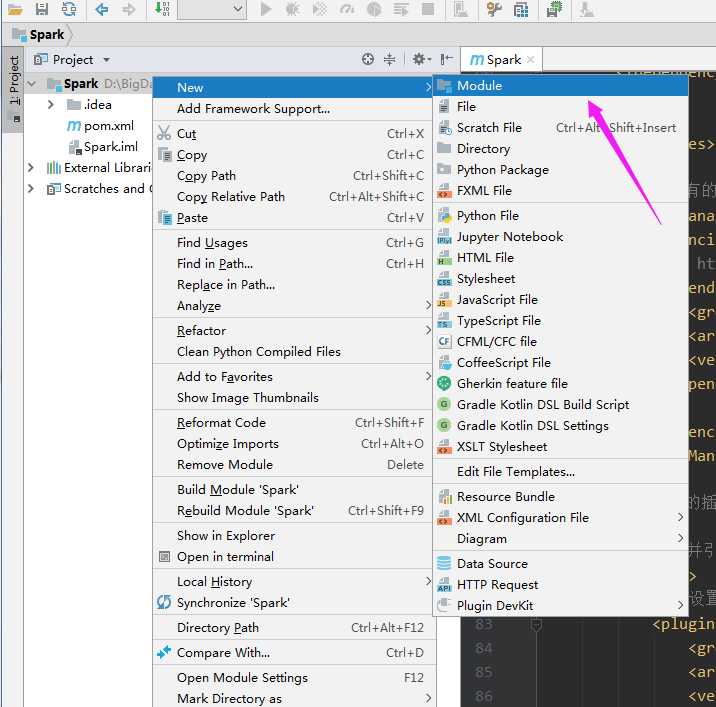Expand the Analyze submenu
This screenshot has width=716, height=707.
(293, 306)
